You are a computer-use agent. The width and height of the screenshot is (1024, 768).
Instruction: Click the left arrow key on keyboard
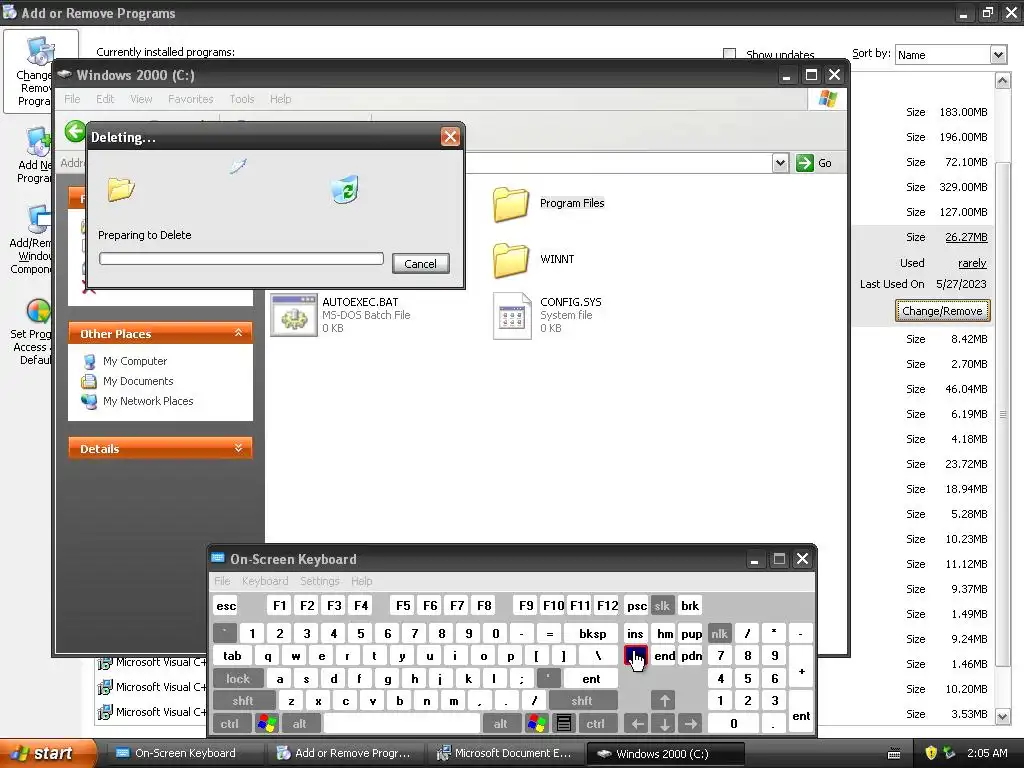coord(637,724)
